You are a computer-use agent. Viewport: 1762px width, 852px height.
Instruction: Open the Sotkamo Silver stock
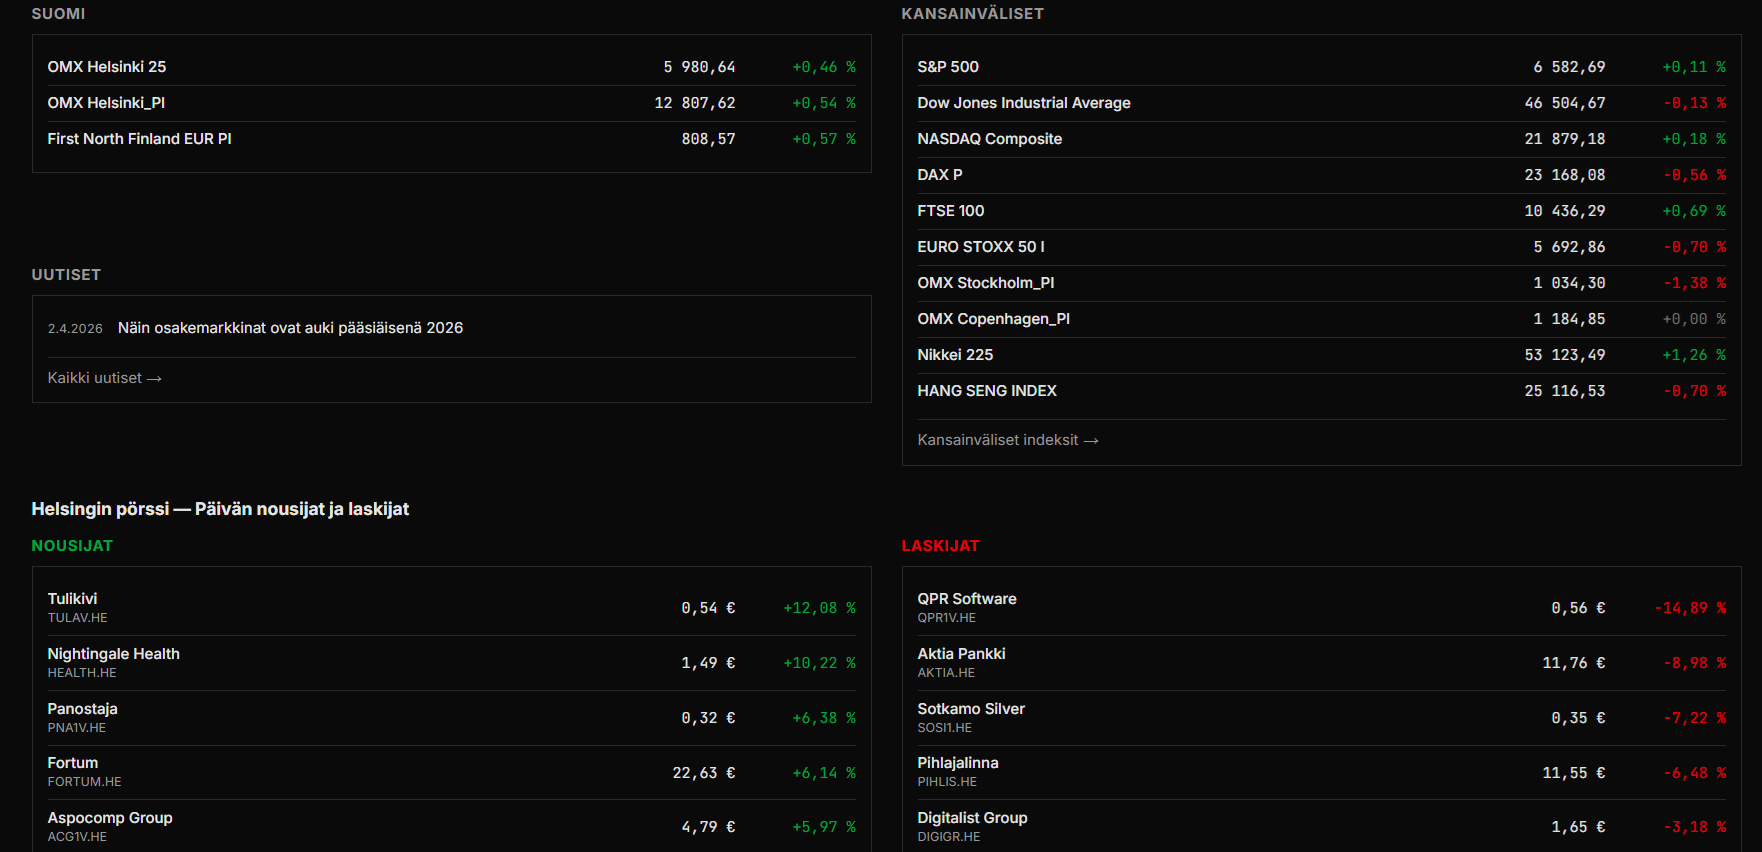point(971,709)
